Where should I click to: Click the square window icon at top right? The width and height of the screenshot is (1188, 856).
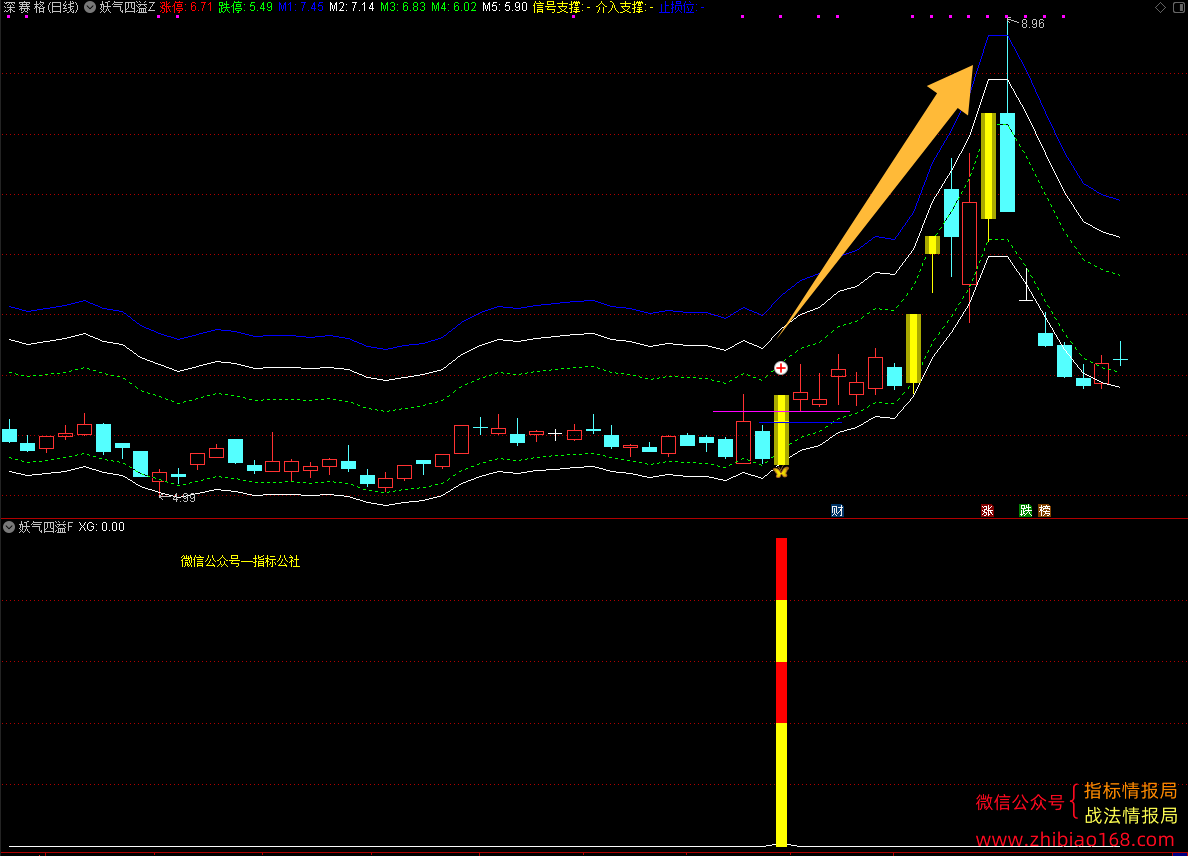[x=1179, y=8]
